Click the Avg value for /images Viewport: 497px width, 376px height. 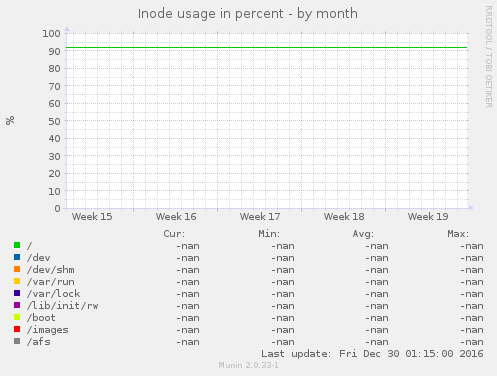pos(377,330)
